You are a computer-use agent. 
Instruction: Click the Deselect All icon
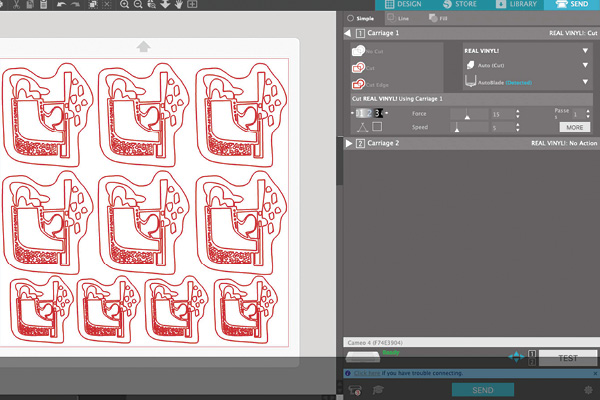(107, 4)
